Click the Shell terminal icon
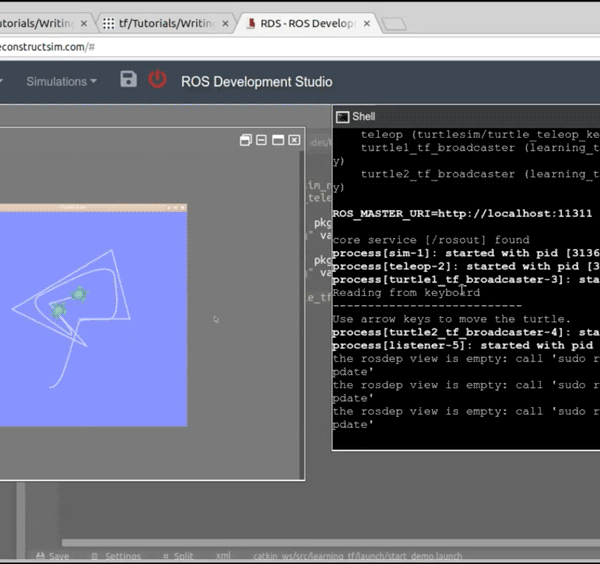The height and width of the screenshot is (564, 600). click(342, 117)
